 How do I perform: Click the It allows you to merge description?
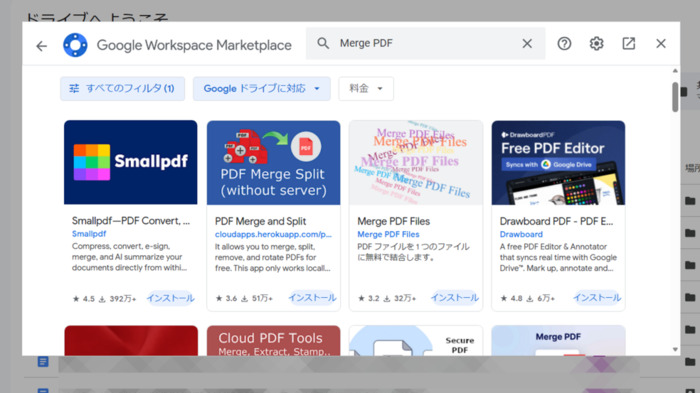pyautogui.click(x=273, y=257)
